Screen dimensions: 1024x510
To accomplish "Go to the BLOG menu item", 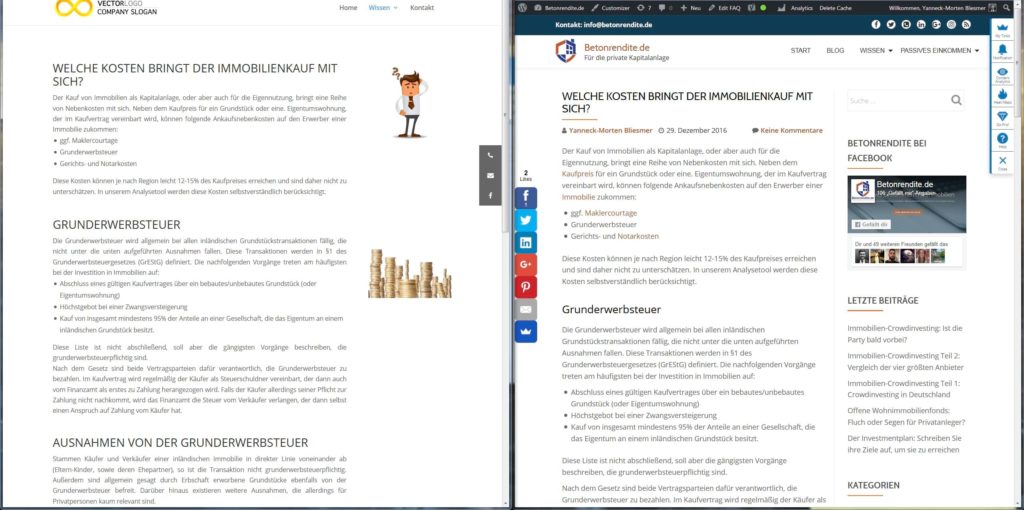I will point(835,50).
